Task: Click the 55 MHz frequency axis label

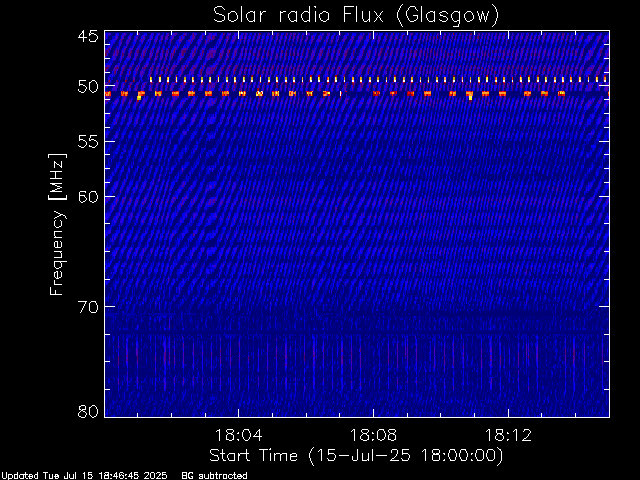Action: (x=87, y=142)
